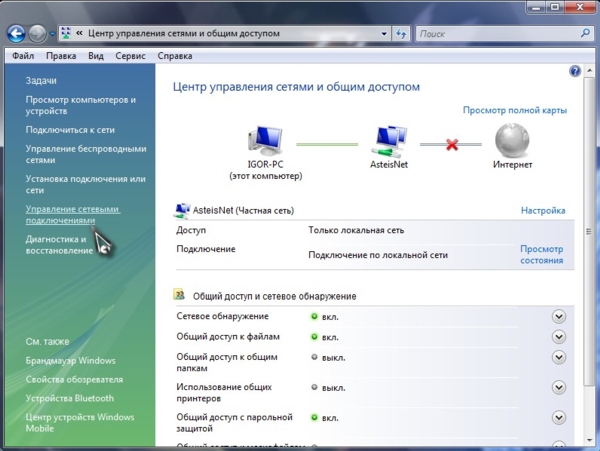600x451 pixels.
Task: Expand Общий доступ к общим папкам settings
Action: coord(559,357)
